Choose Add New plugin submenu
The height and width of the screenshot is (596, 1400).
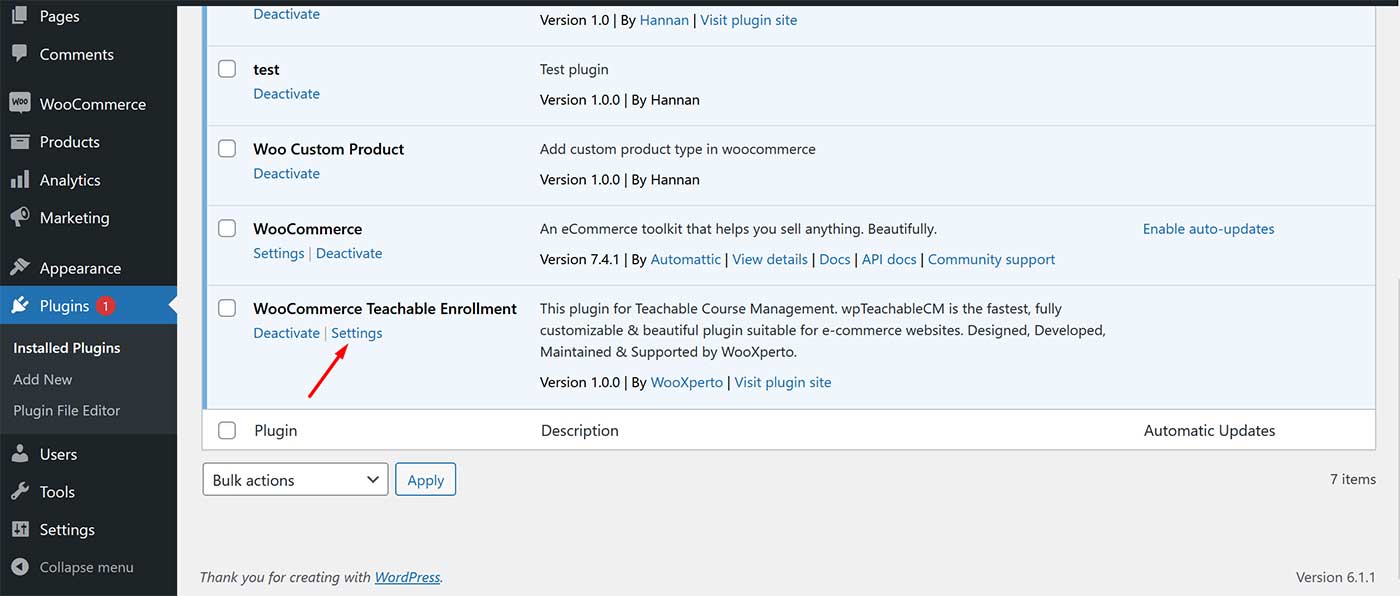[43, 379]
